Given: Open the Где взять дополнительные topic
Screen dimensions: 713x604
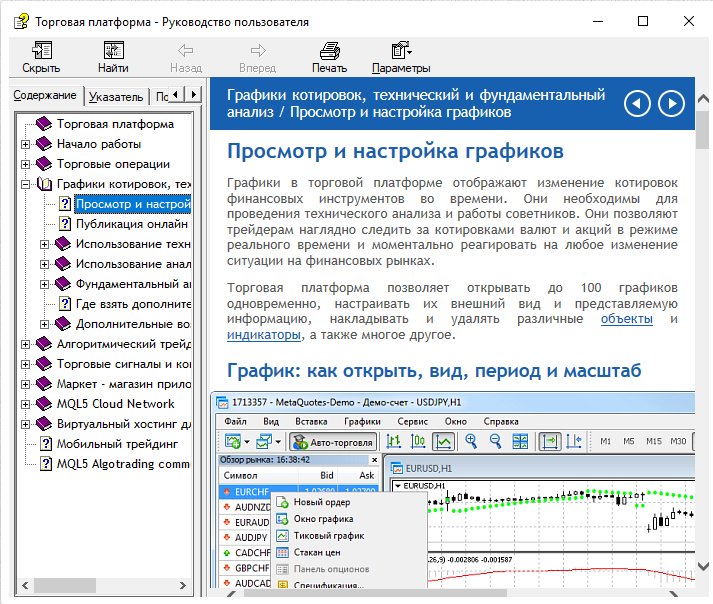Looking at the screenshot, I should click(133, 304).
